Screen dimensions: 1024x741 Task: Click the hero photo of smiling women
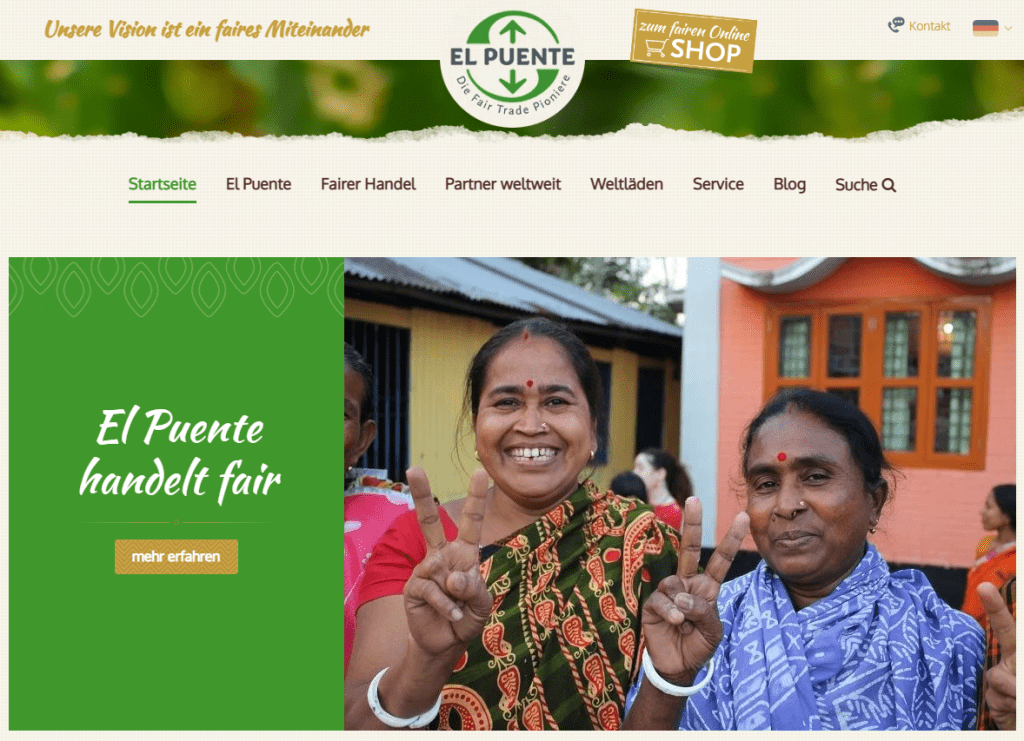click(680, 494)
